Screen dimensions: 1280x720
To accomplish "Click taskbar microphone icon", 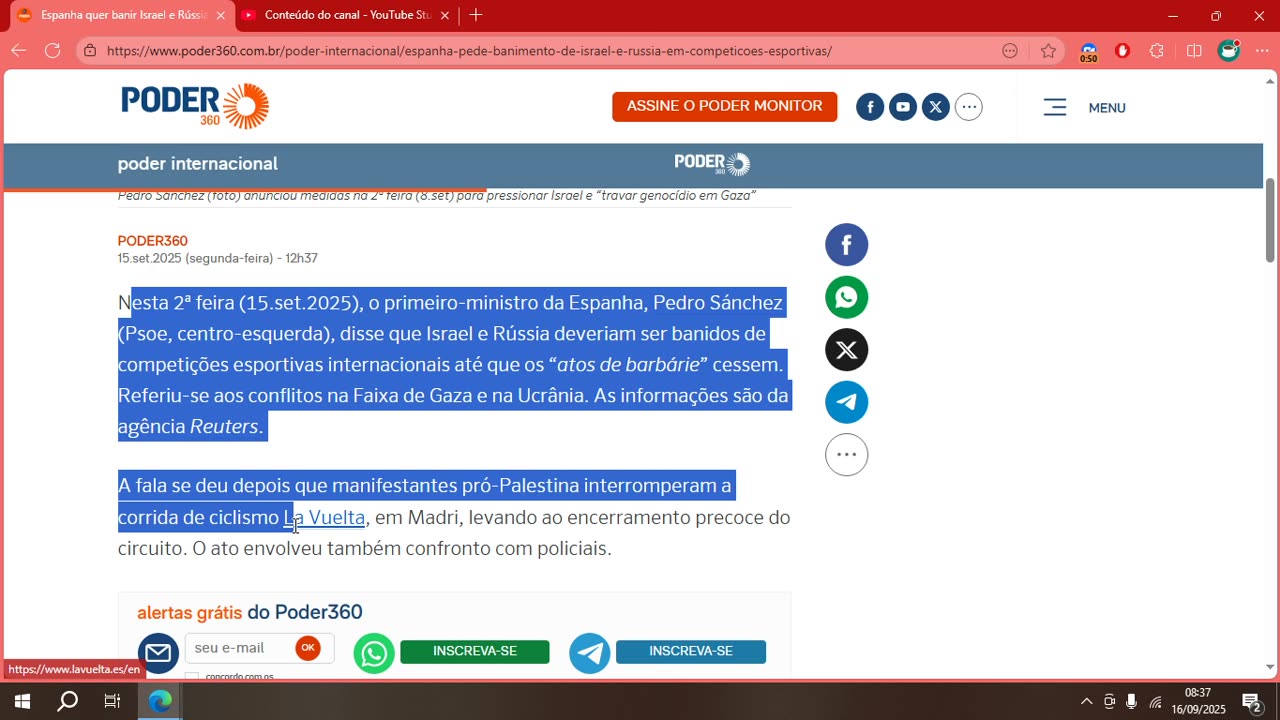I will click(x=1132, y=701).
